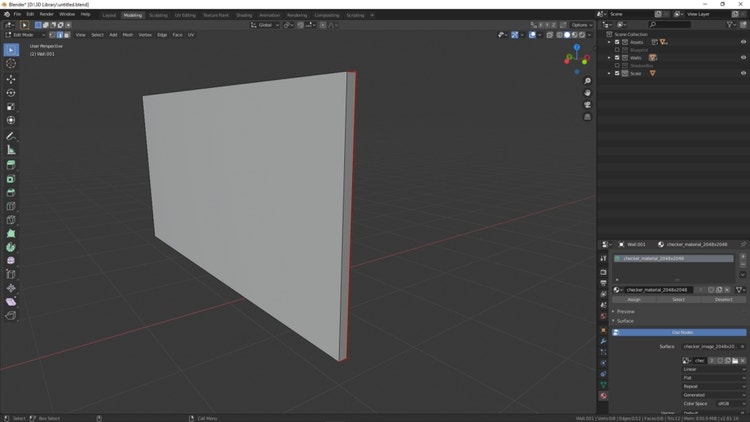Expand the Preview panel
Viewport: 750px width, 422px height.
pos(625,311)
